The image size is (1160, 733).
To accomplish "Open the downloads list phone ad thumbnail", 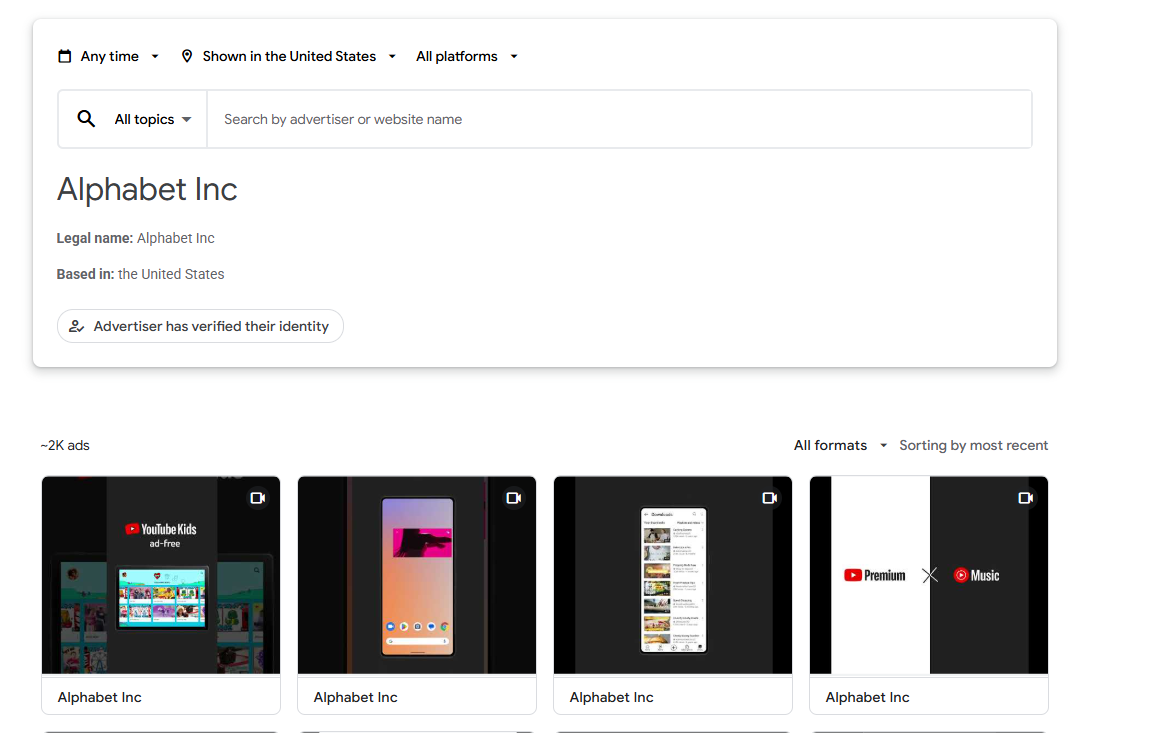I will tap(672, 575).
